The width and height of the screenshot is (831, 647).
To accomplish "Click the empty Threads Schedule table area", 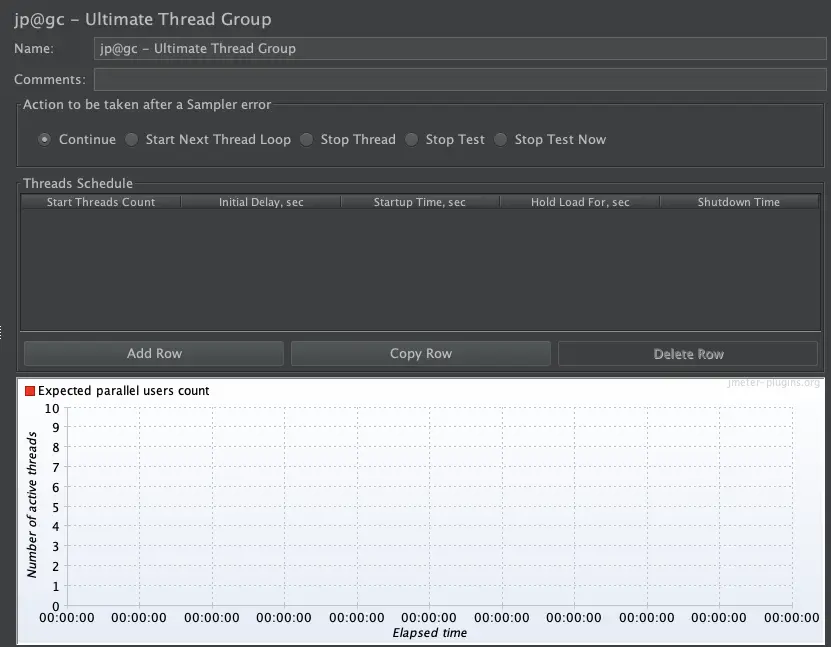I will (x=420, y=270).
